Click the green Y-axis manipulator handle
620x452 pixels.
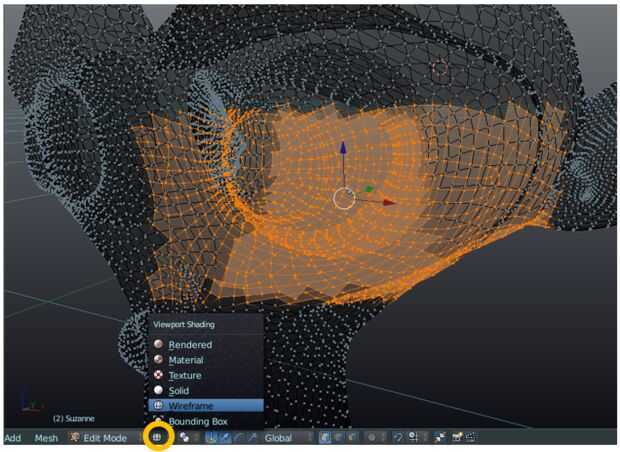pos(369,189)
